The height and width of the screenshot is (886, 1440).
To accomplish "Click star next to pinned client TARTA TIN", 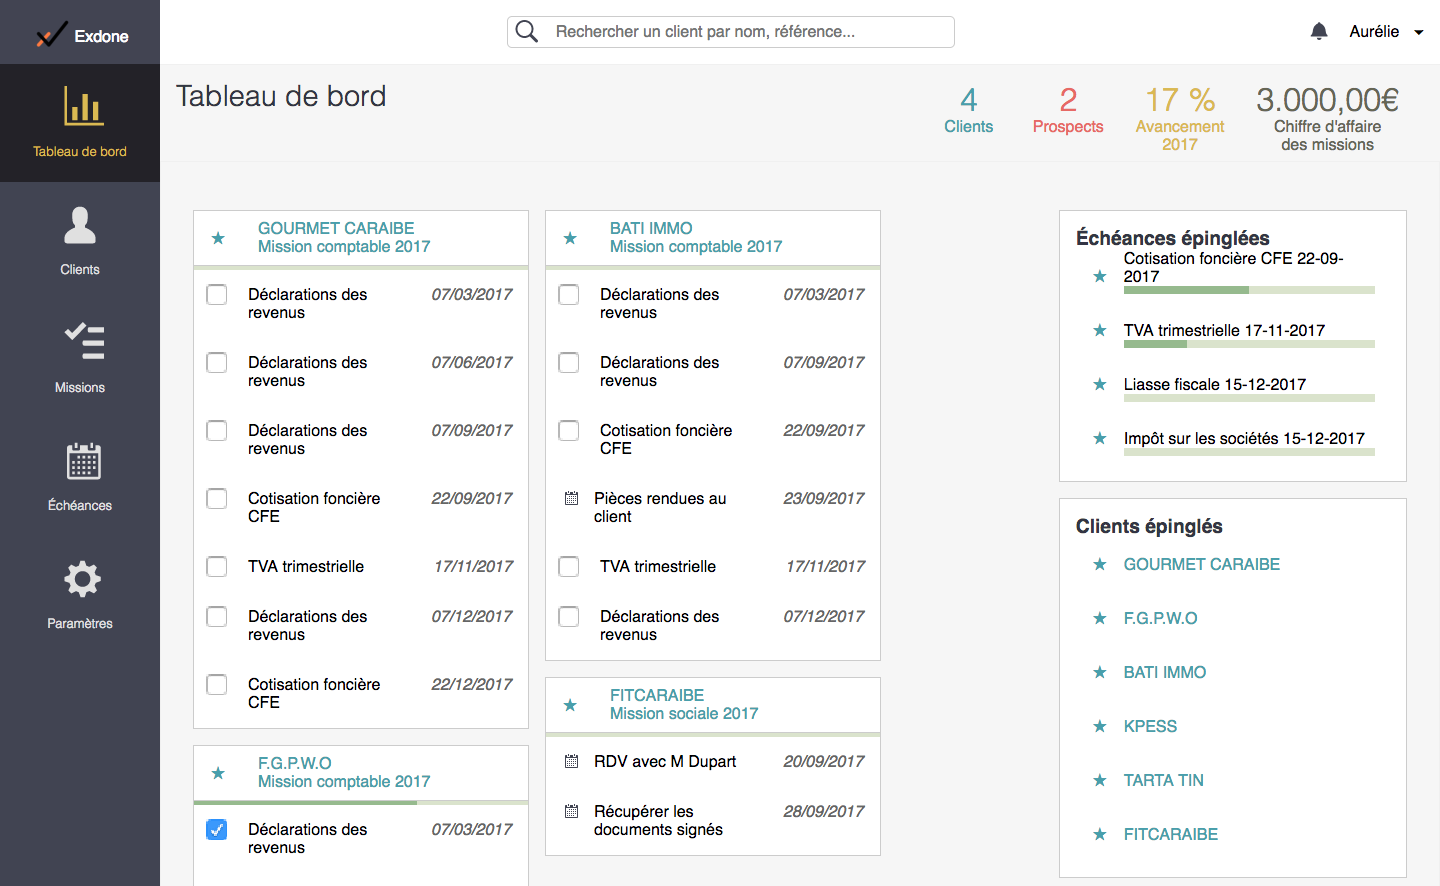I will 1100,780.
